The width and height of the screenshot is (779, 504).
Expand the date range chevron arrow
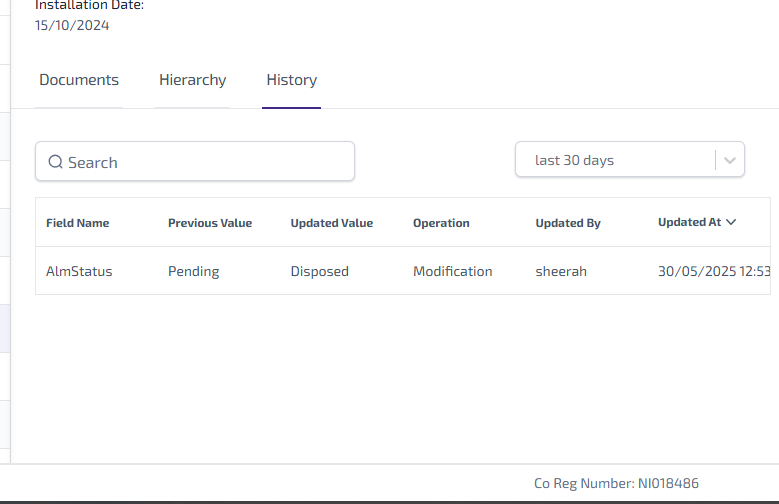(x=730, y=160)
